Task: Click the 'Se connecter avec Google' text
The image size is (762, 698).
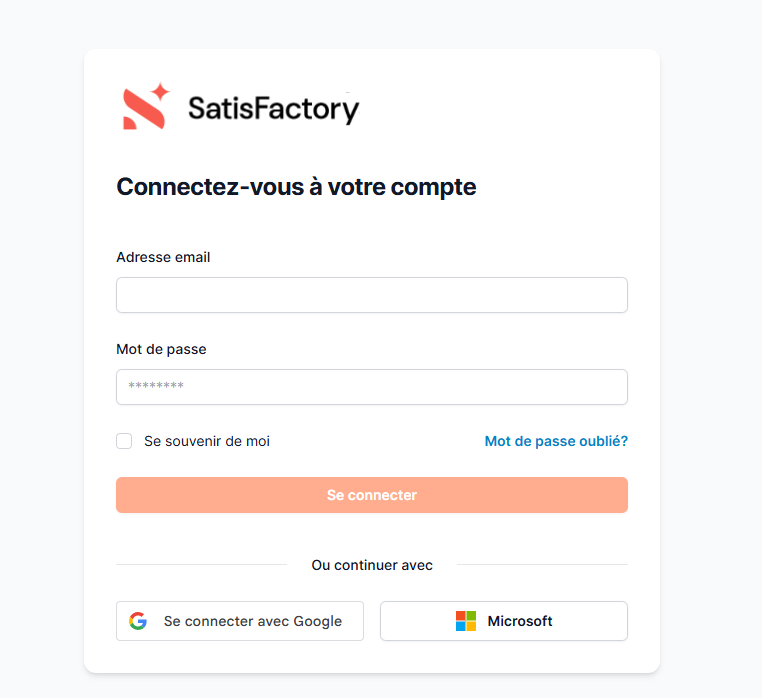Action: 253,621
